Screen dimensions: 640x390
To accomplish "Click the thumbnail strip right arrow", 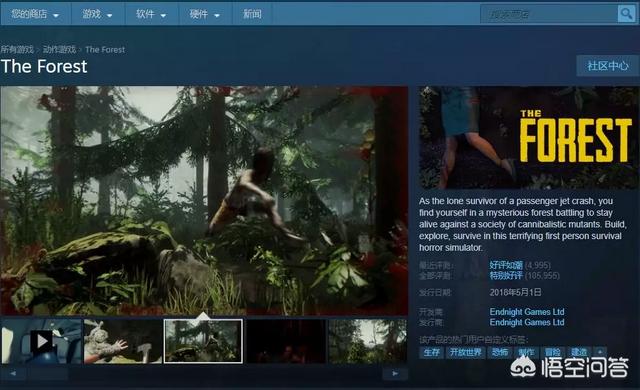I will pos(395,373).
